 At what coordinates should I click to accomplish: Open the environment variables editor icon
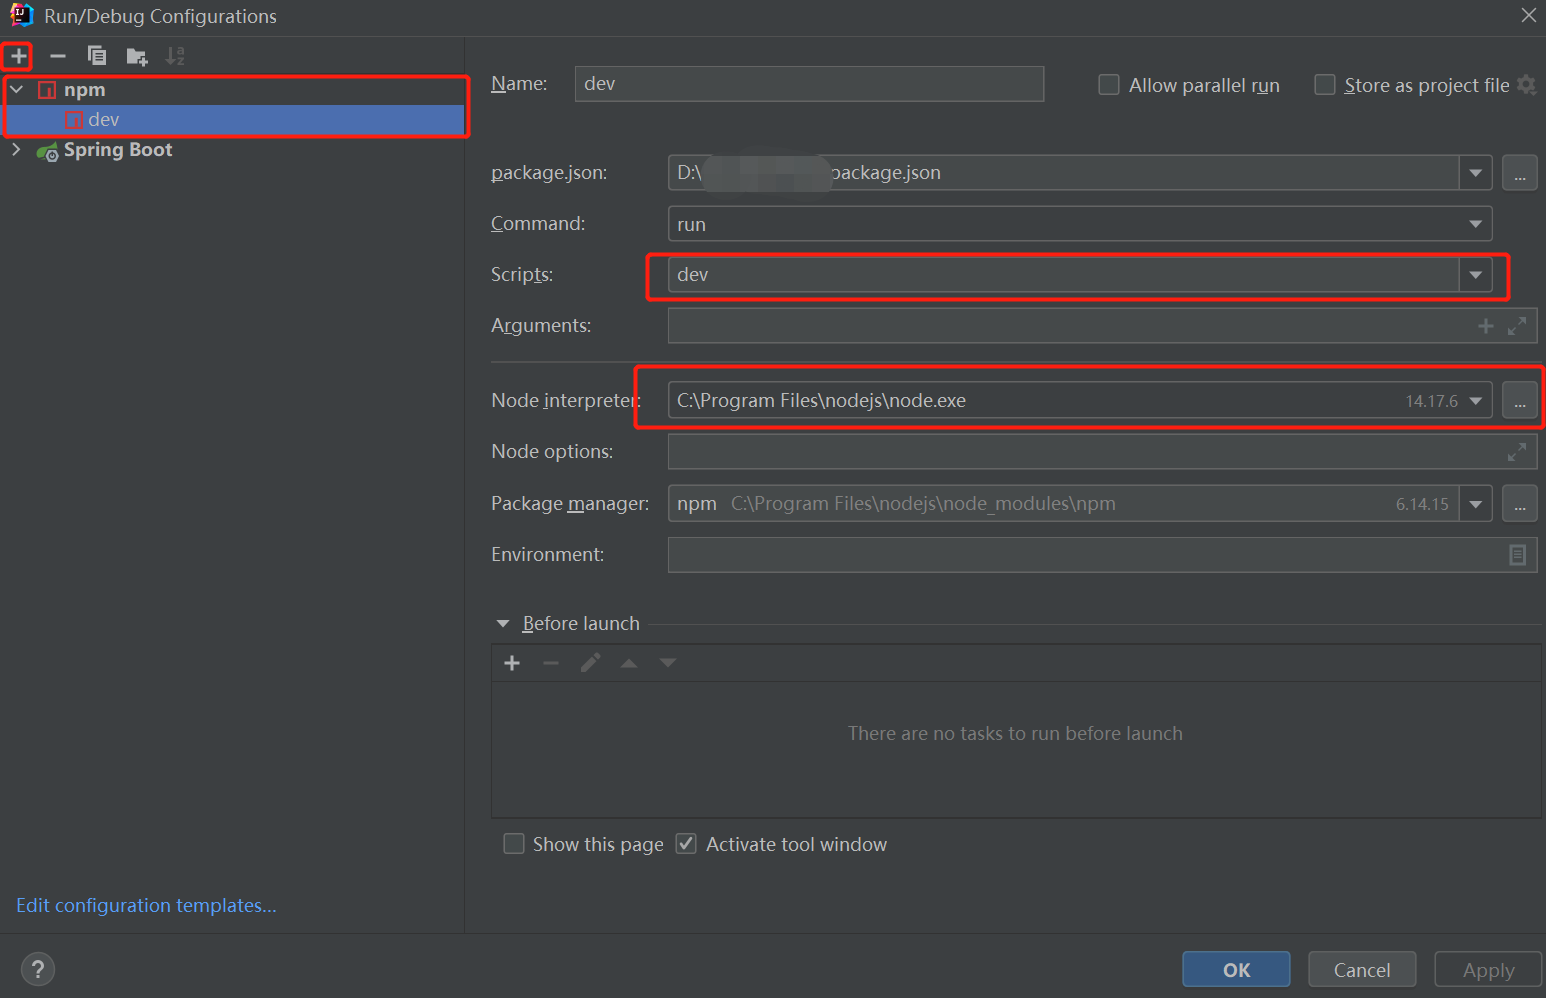[1517, 555]
